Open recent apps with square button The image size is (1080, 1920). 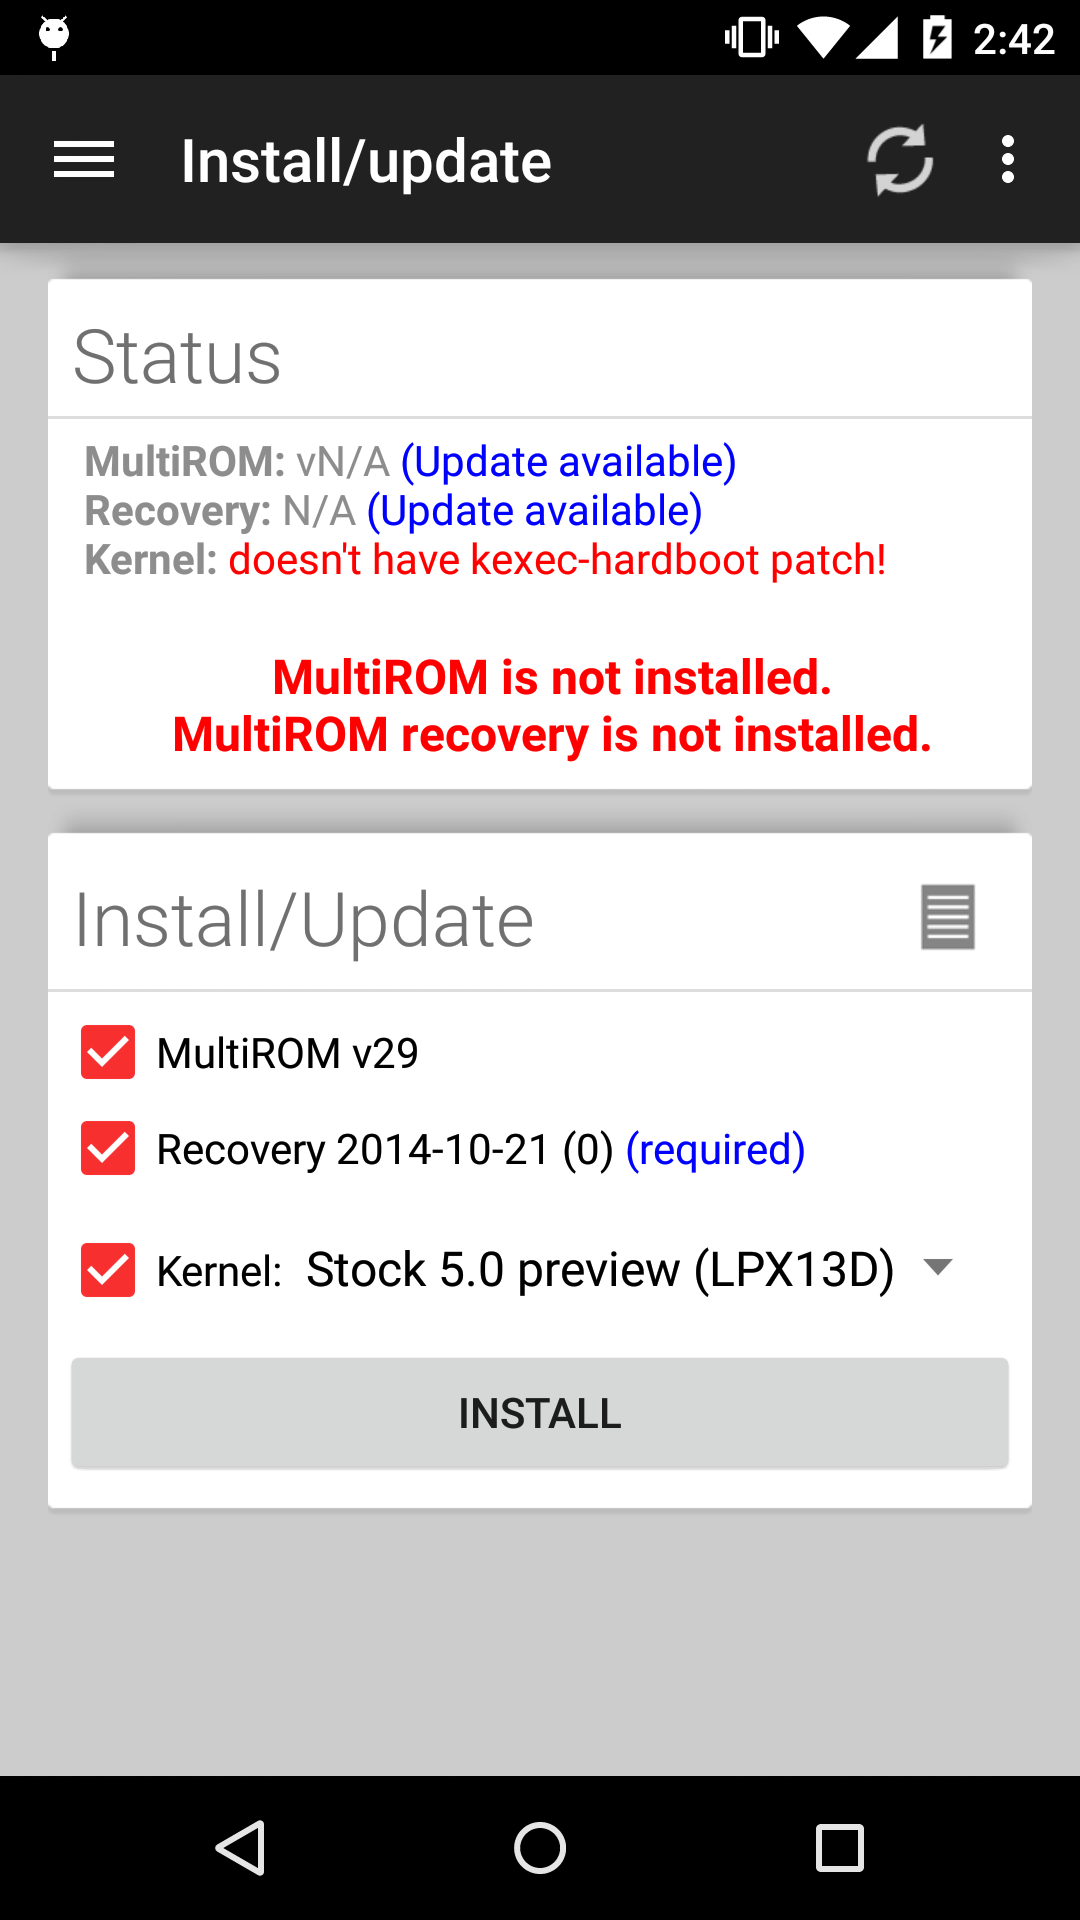839,1847
